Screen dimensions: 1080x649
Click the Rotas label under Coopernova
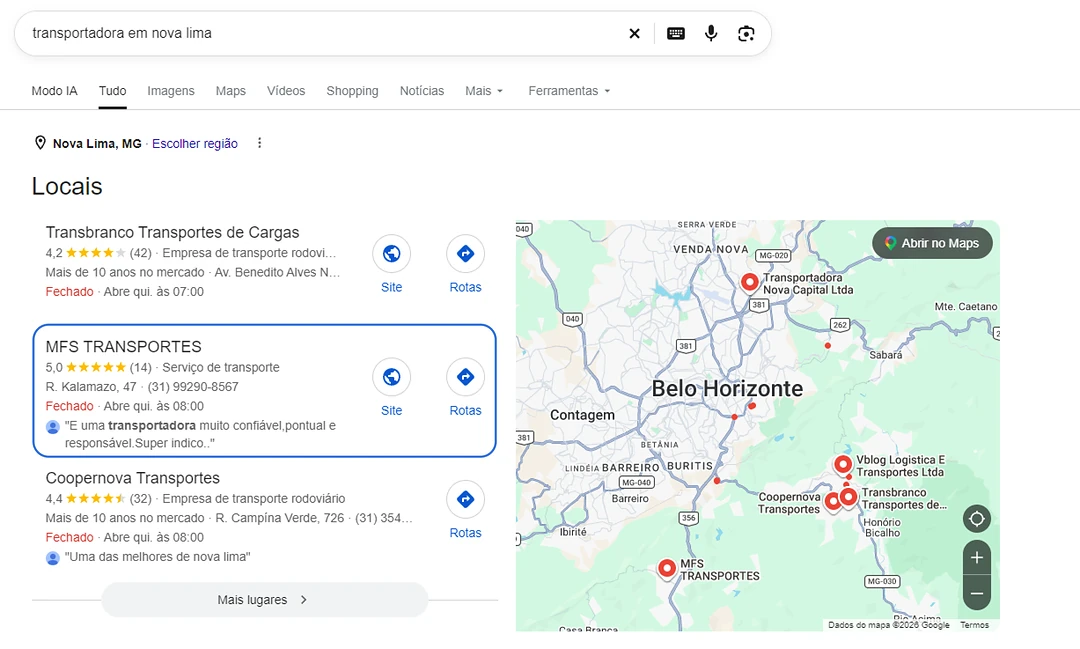pos(465,533)
